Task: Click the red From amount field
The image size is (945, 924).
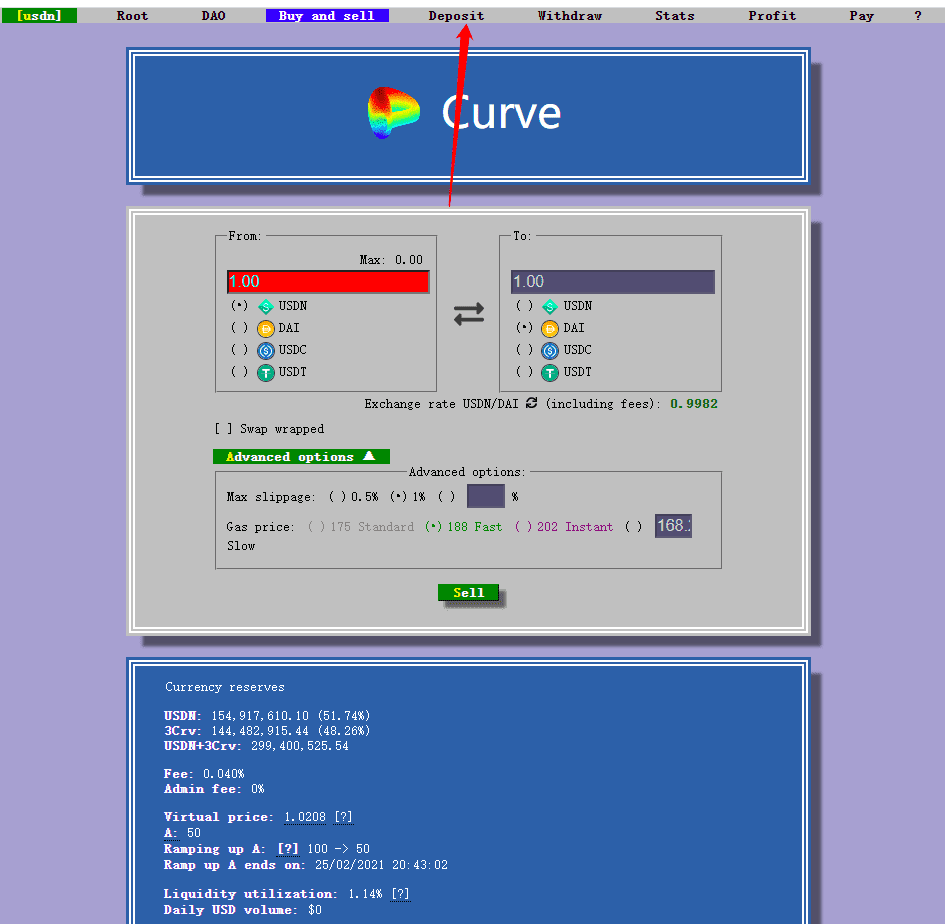Action: click(x=328, y=282)
